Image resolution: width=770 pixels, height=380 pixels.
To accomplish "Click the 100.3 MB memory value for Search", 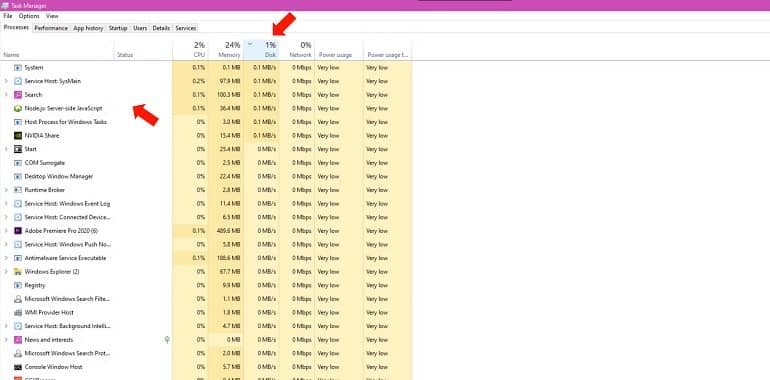I will pyautogui.click(x=229, y=95).
